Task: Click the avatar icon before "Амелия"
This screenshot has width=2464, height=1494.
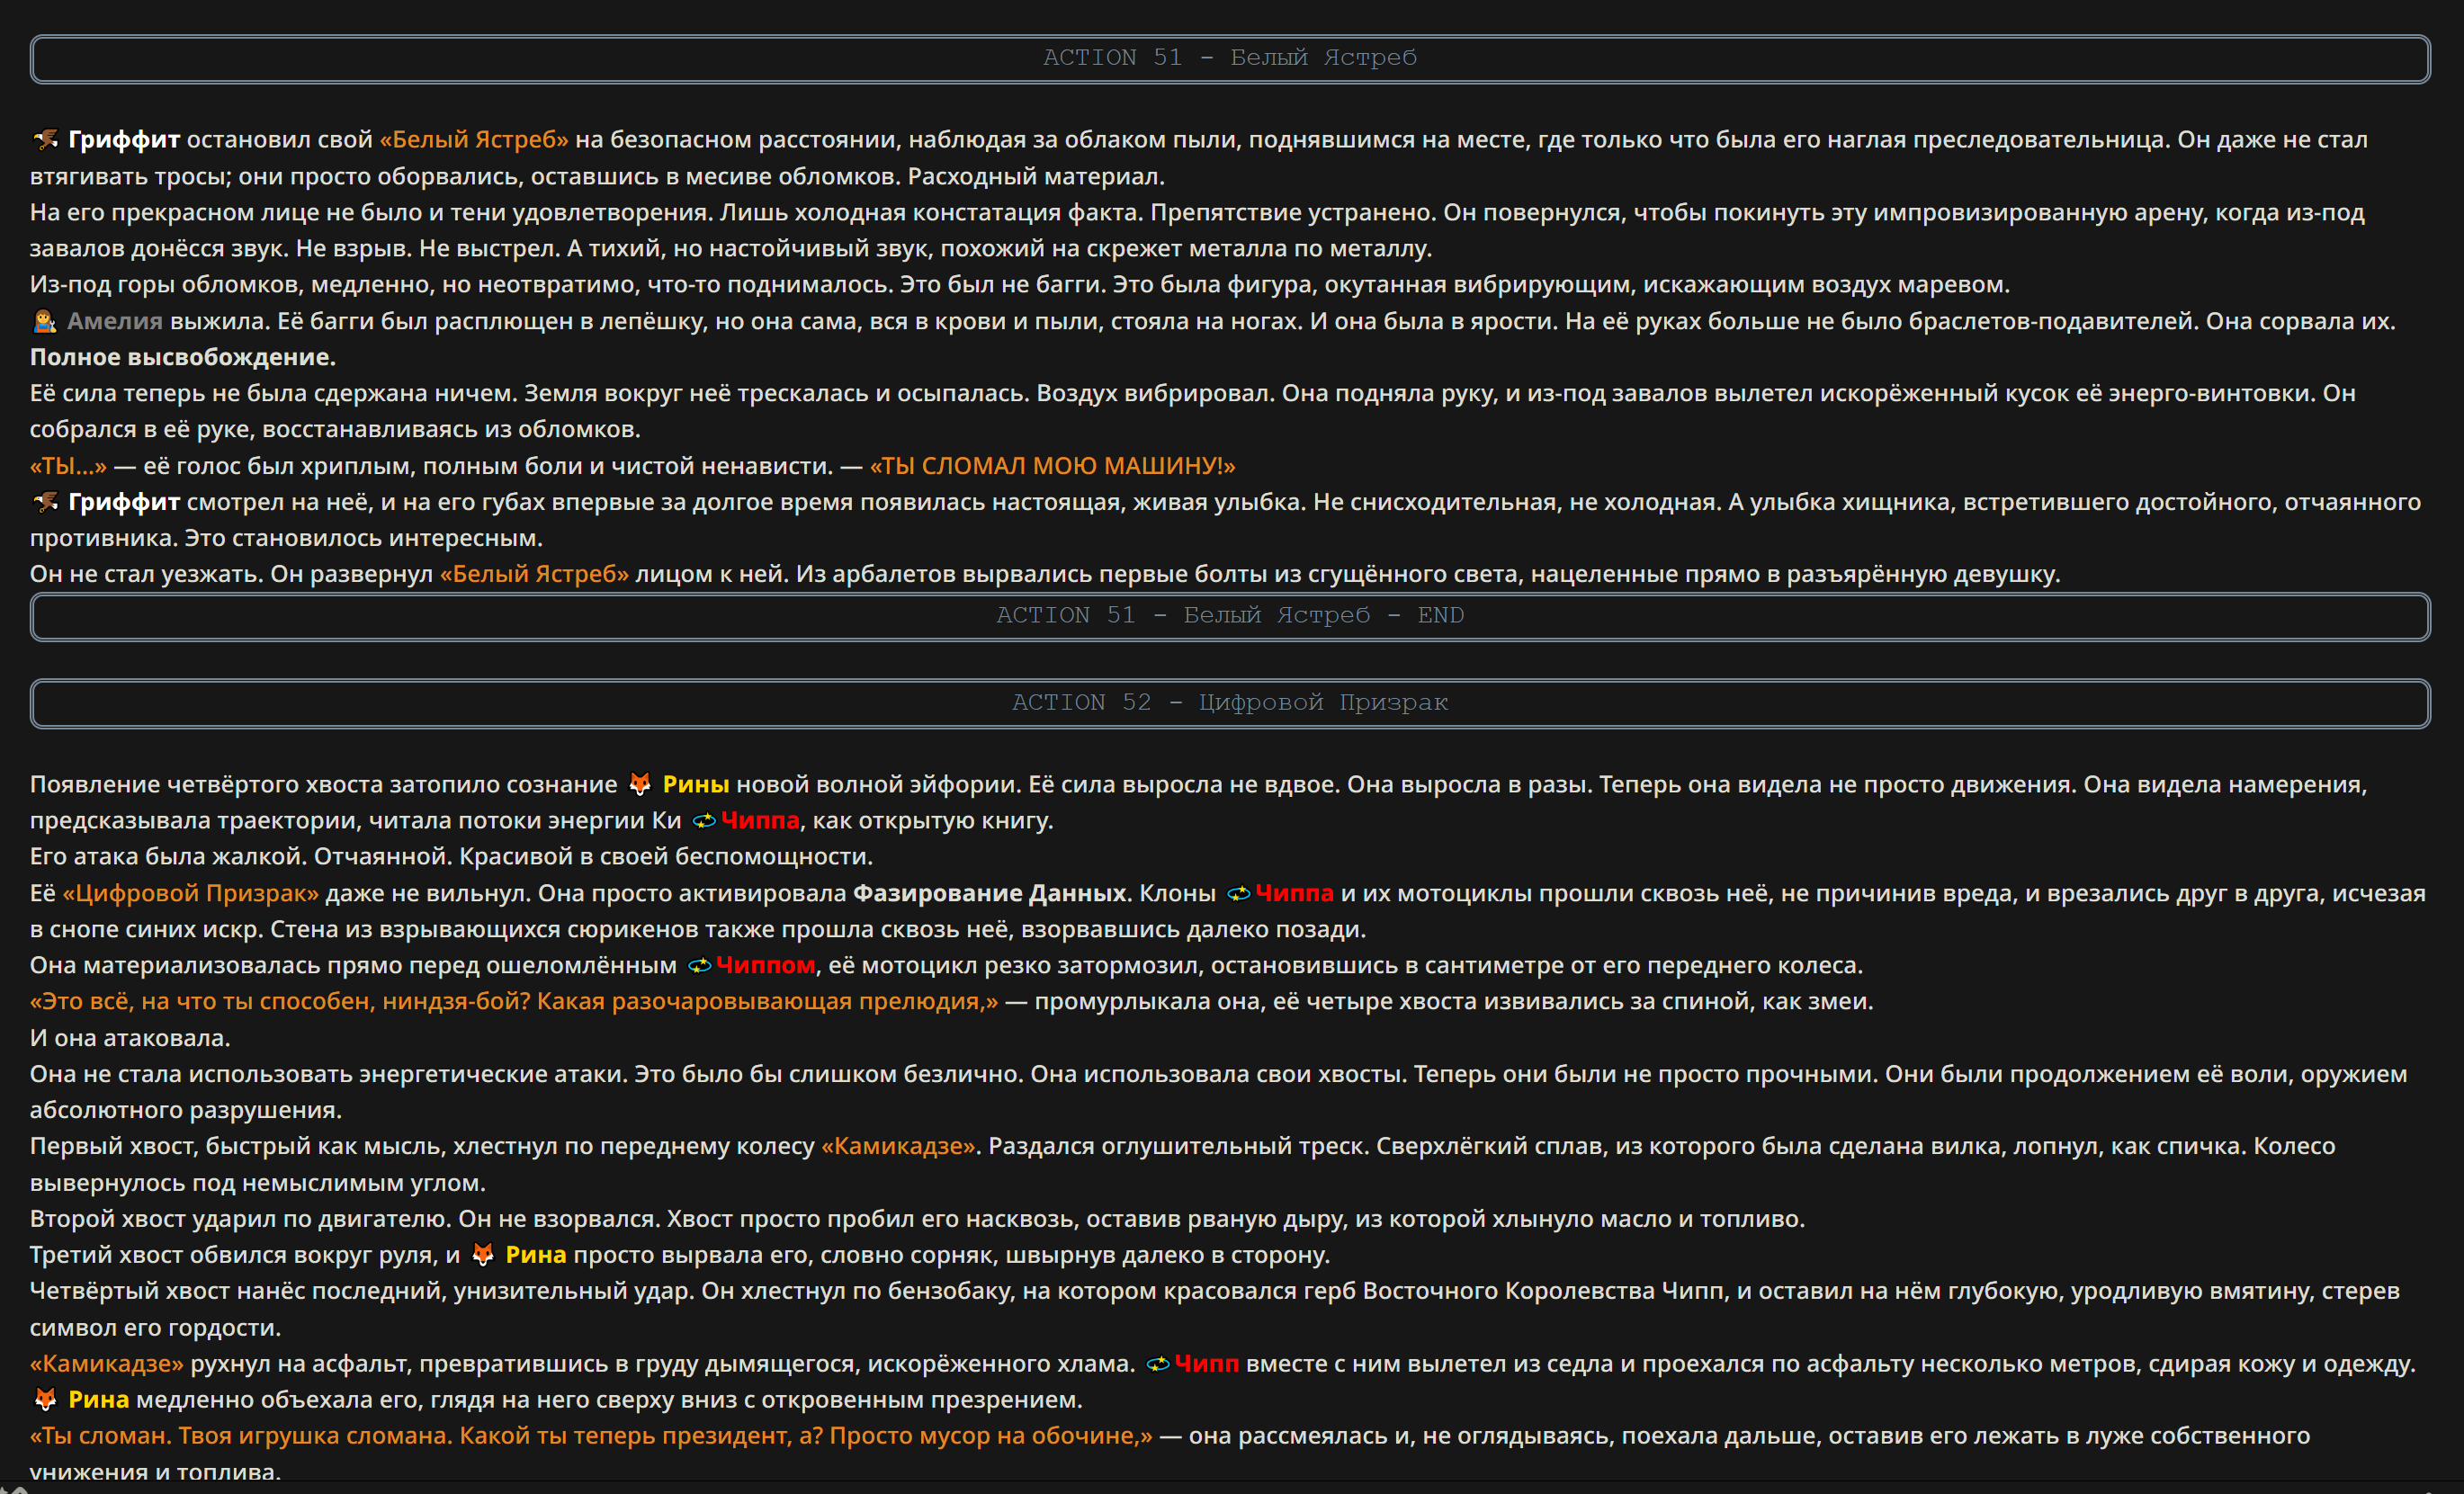Action: click(x=44, y=321)
